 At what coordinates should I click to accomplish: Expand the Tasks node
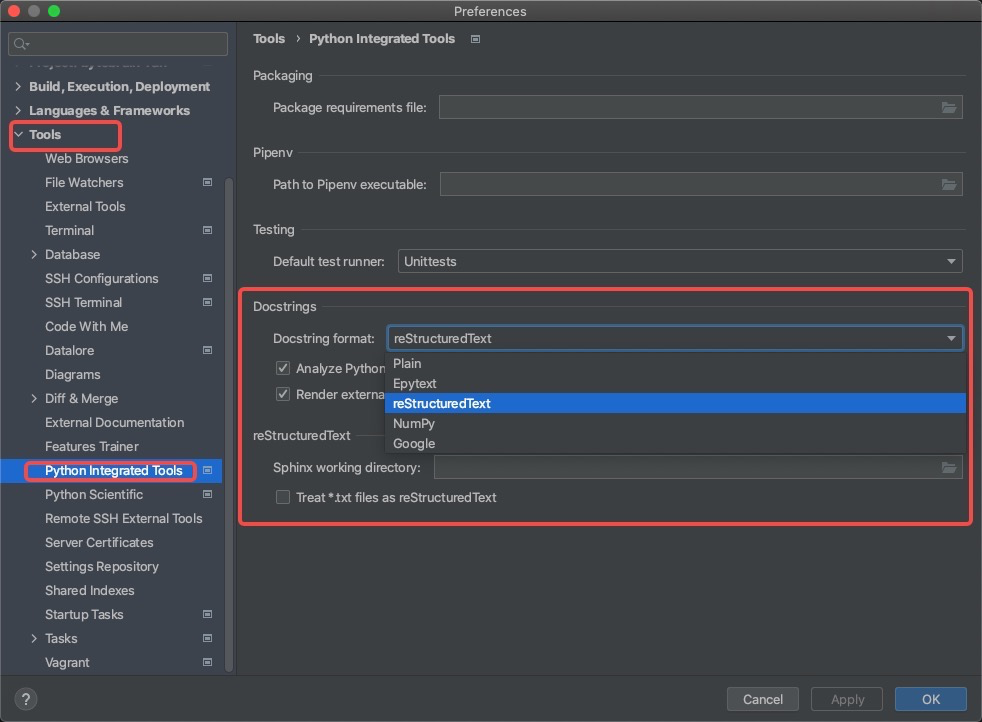pyautogui.click(x=34, y=638)
